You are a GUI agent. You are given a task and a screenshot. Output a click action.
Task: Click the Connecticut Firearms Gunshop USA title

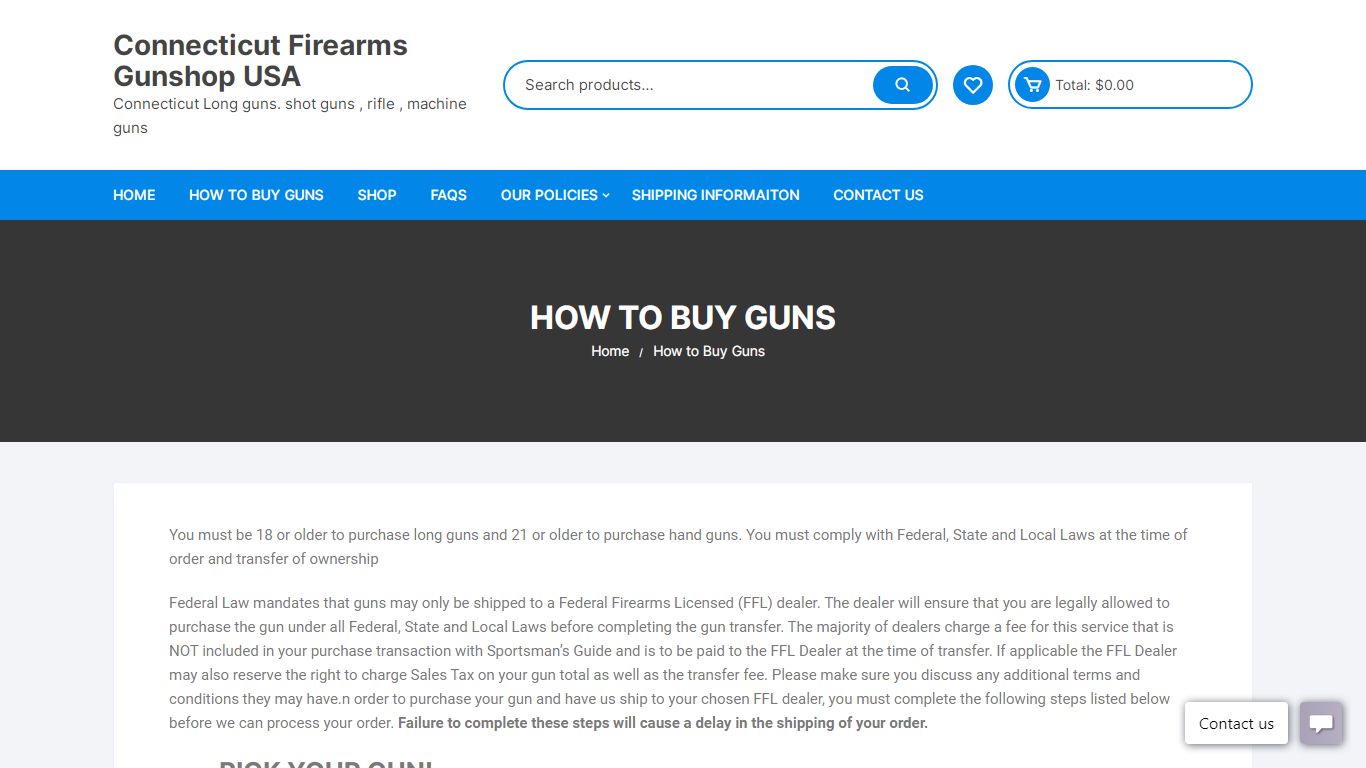coord(260,60)
